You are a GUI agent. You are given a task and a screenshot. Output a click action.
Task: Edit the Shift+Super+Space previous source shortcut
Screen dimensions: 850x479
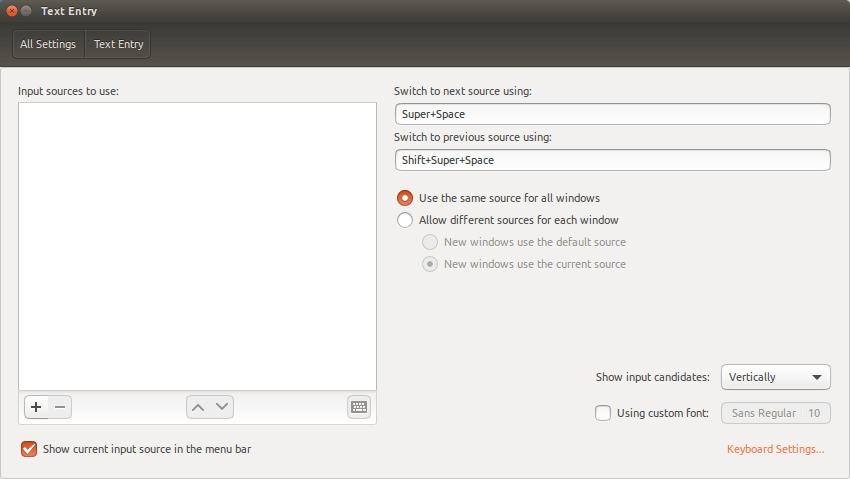[613, 160]
